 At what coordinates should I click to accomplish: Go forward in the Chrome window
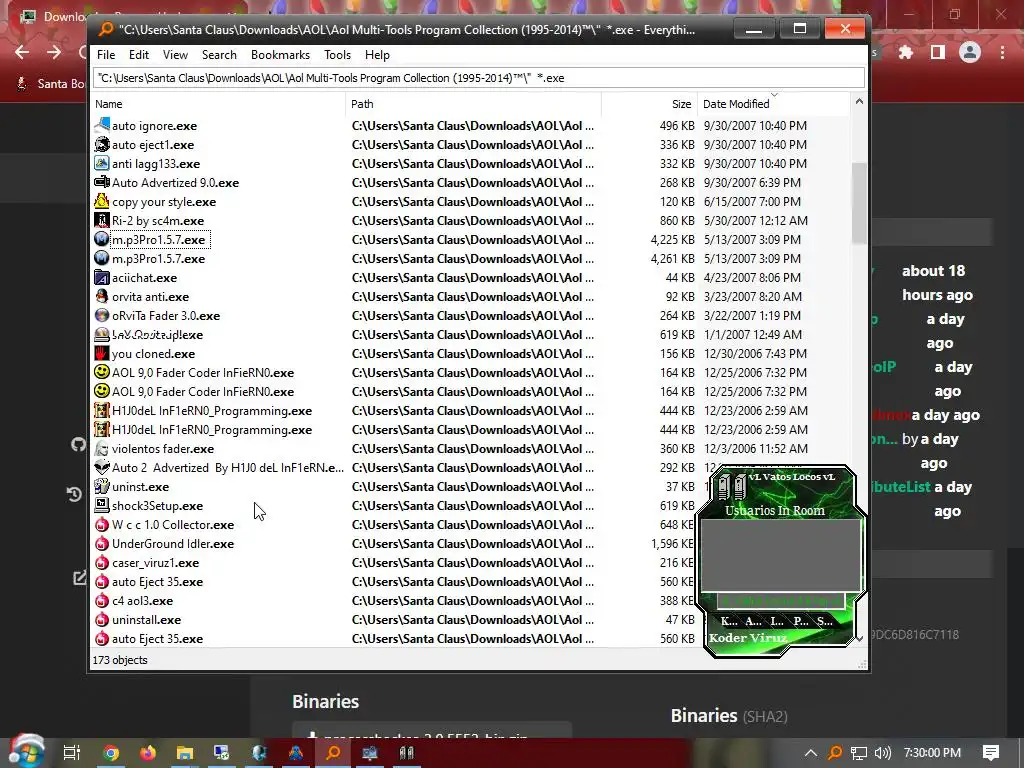click(x=54, y=52)
